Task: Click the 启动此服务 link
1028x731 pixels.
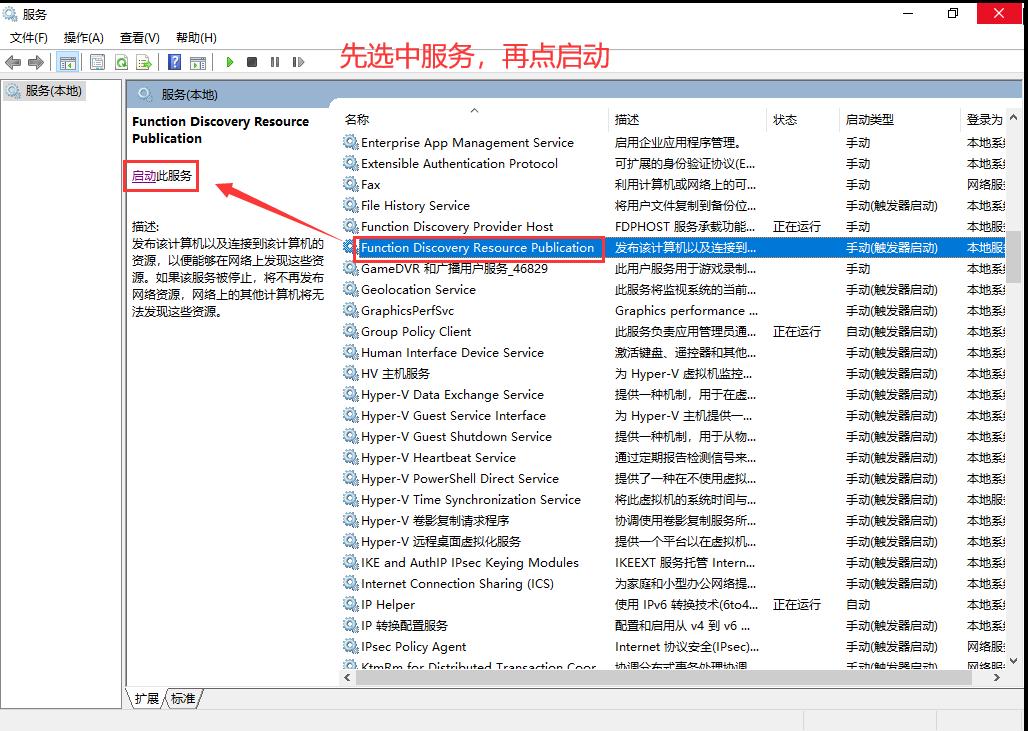Action: pyautogui.click(x=161, y=176)
